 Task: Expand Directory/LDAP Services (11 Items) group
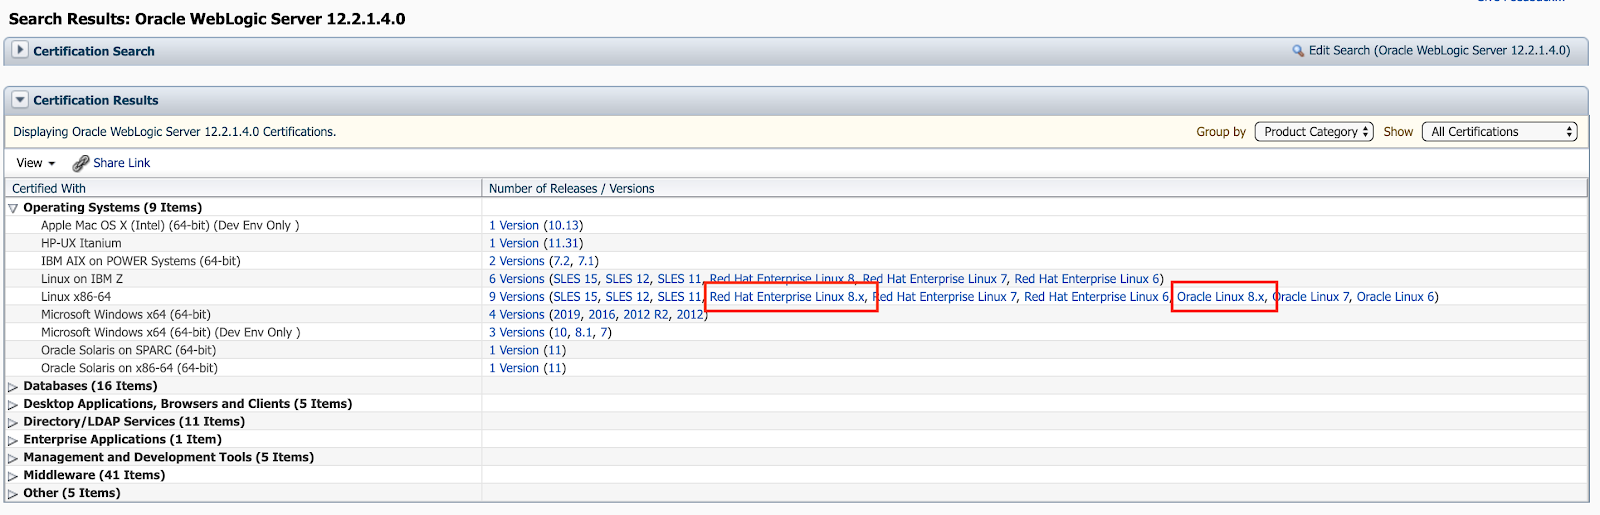click(13, 422)
